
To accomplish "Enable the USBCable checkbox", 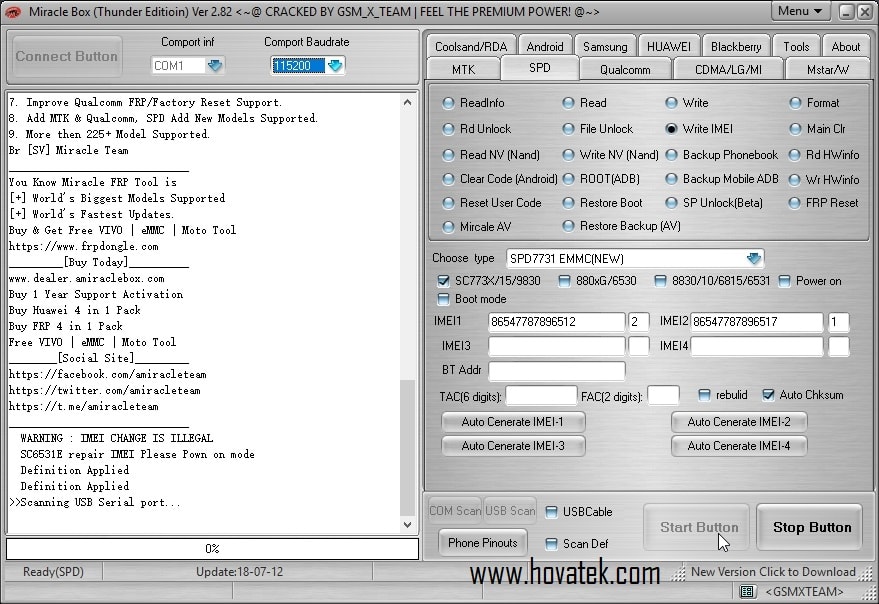I will pos(552,511).
